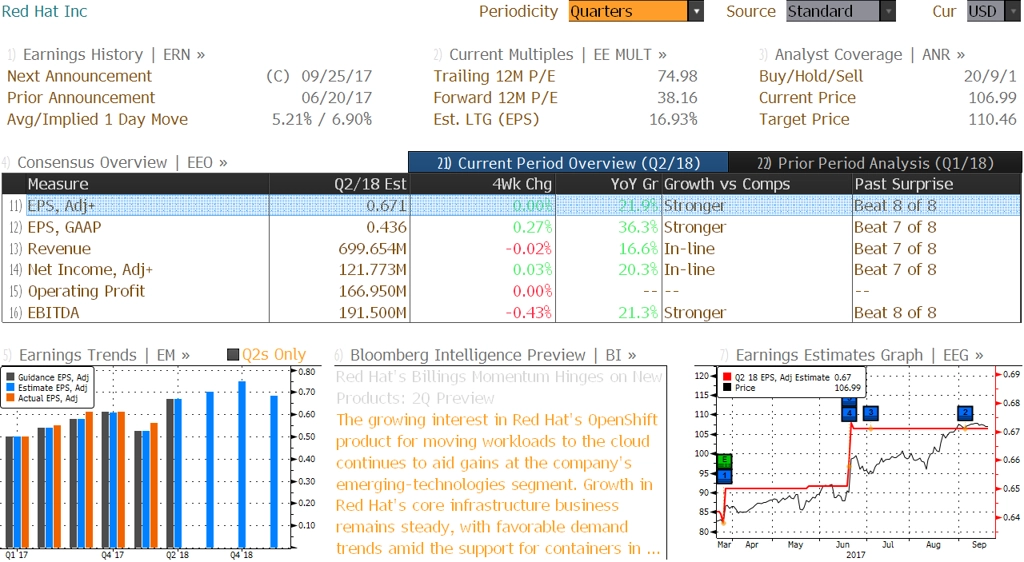Click the EPS GAAP YoY growth 36.3%
Screen dimensions: 1024x562
(x=638, y=227)
